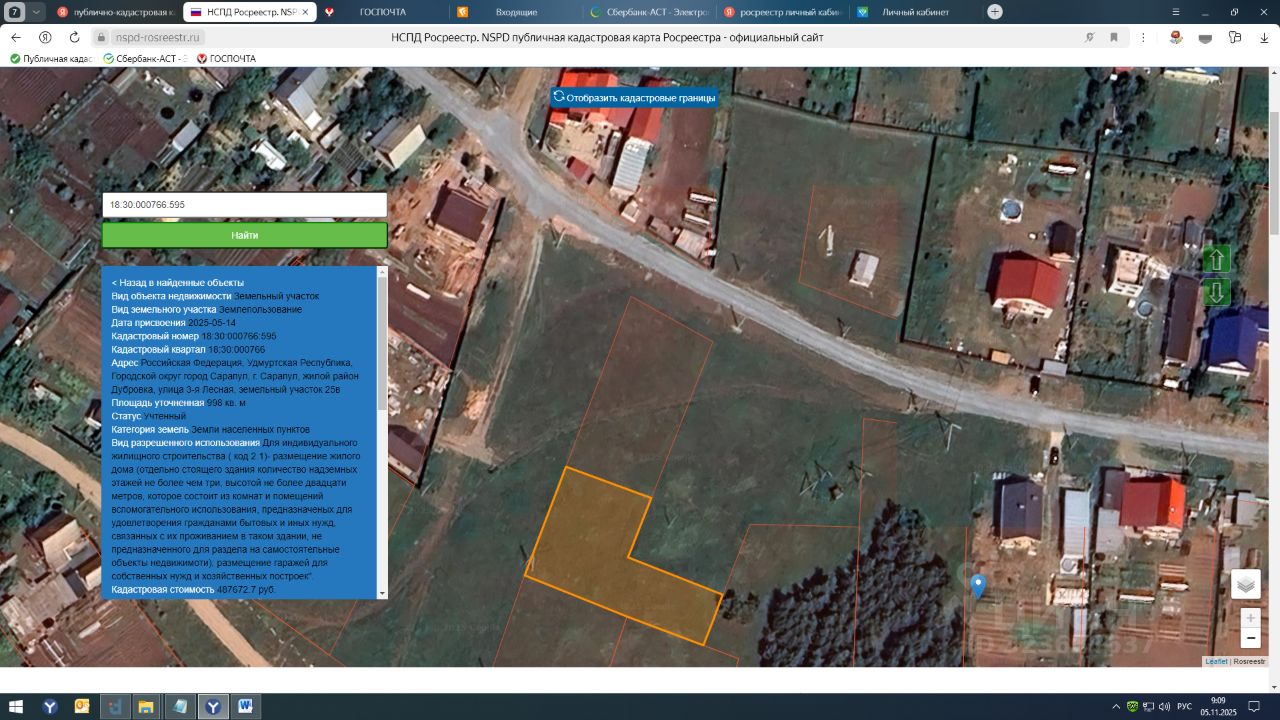Click the blue location marker on map
The image size is (1280, 720).
click(x=978, y=585)
